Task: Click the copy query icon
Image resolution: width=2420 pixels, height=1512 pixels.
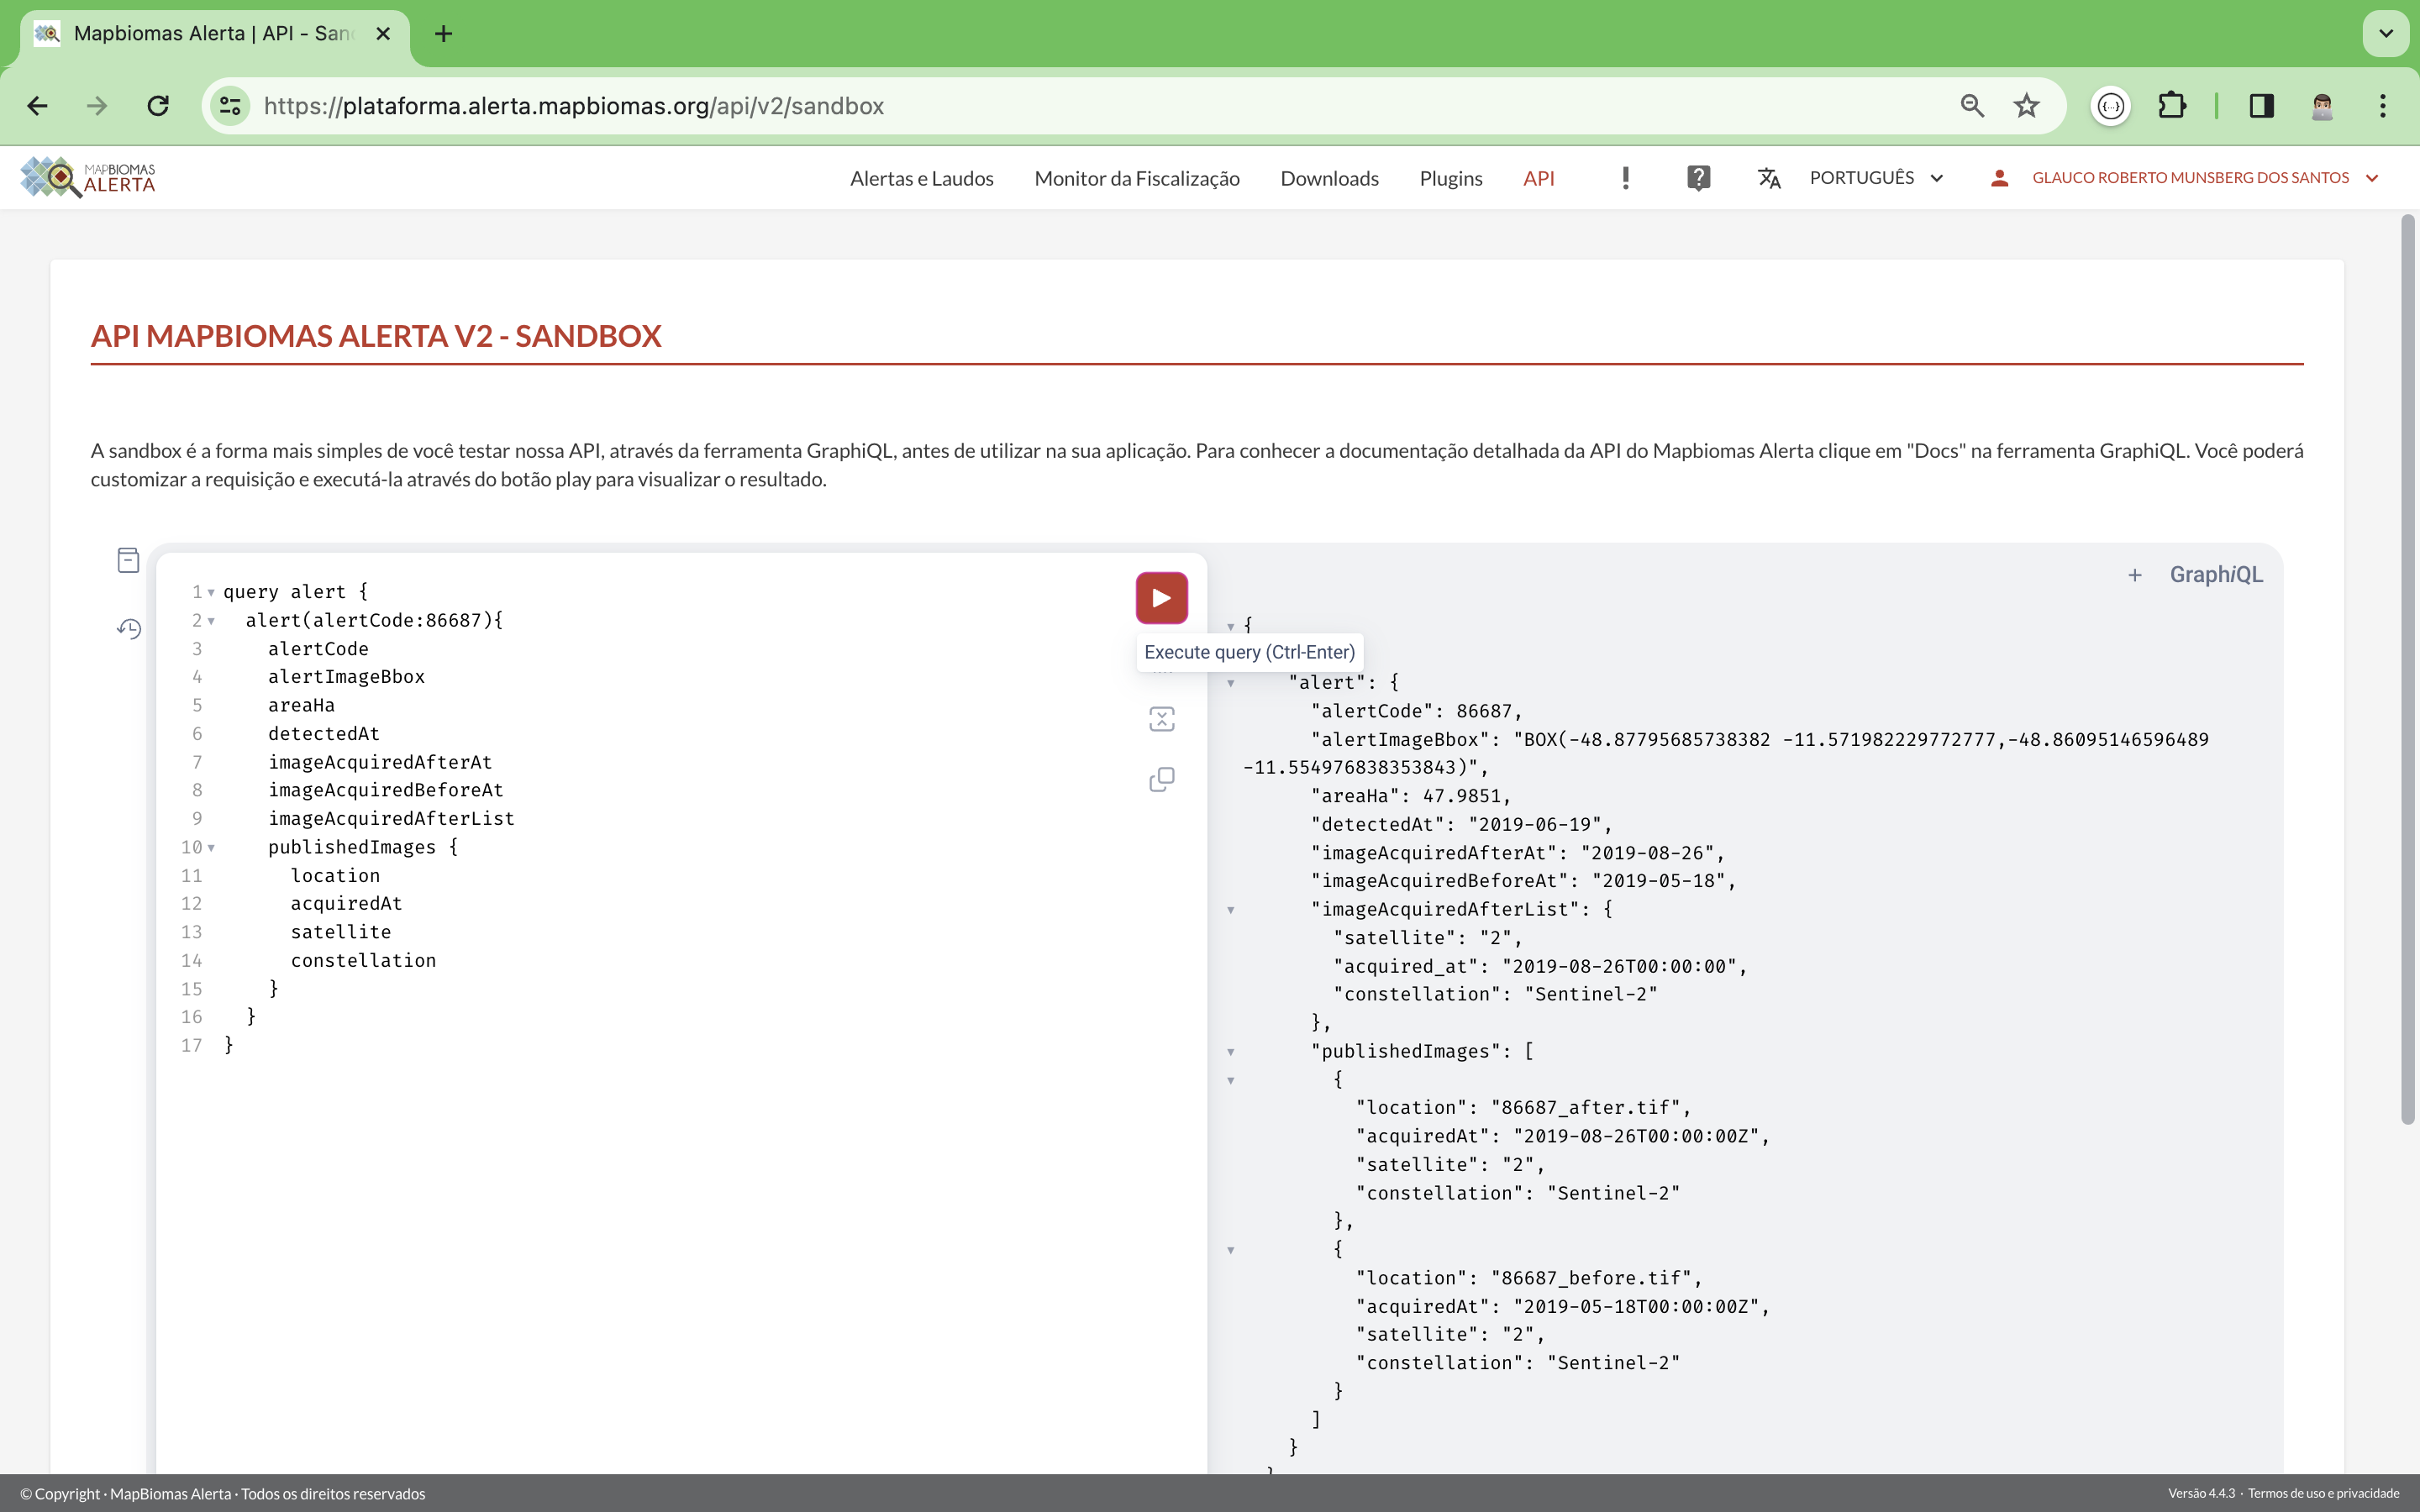Action: point(1161,779)
